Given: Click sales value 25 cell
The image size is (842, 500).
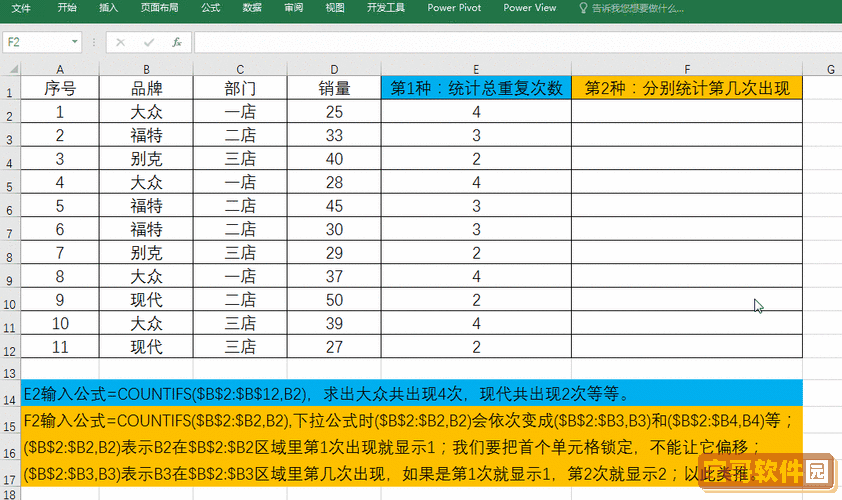Looking at the screenshot, I should click(334, 112).
